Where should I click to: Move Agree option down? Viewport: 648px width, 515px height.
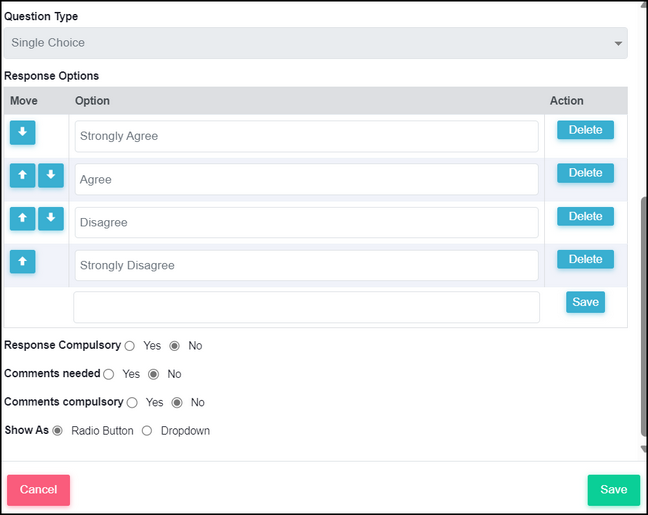51,175
